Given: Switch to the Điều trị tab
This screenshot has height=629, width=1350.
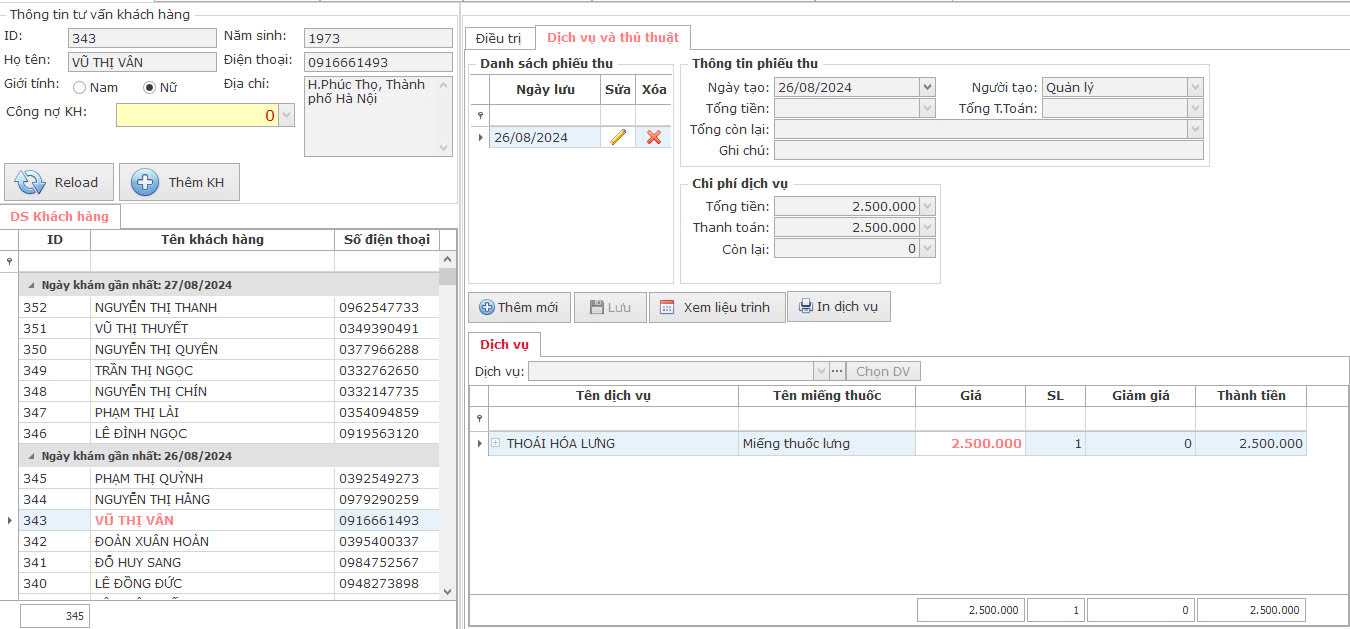Looking at the screenshot, I should (x=499, y=38).
